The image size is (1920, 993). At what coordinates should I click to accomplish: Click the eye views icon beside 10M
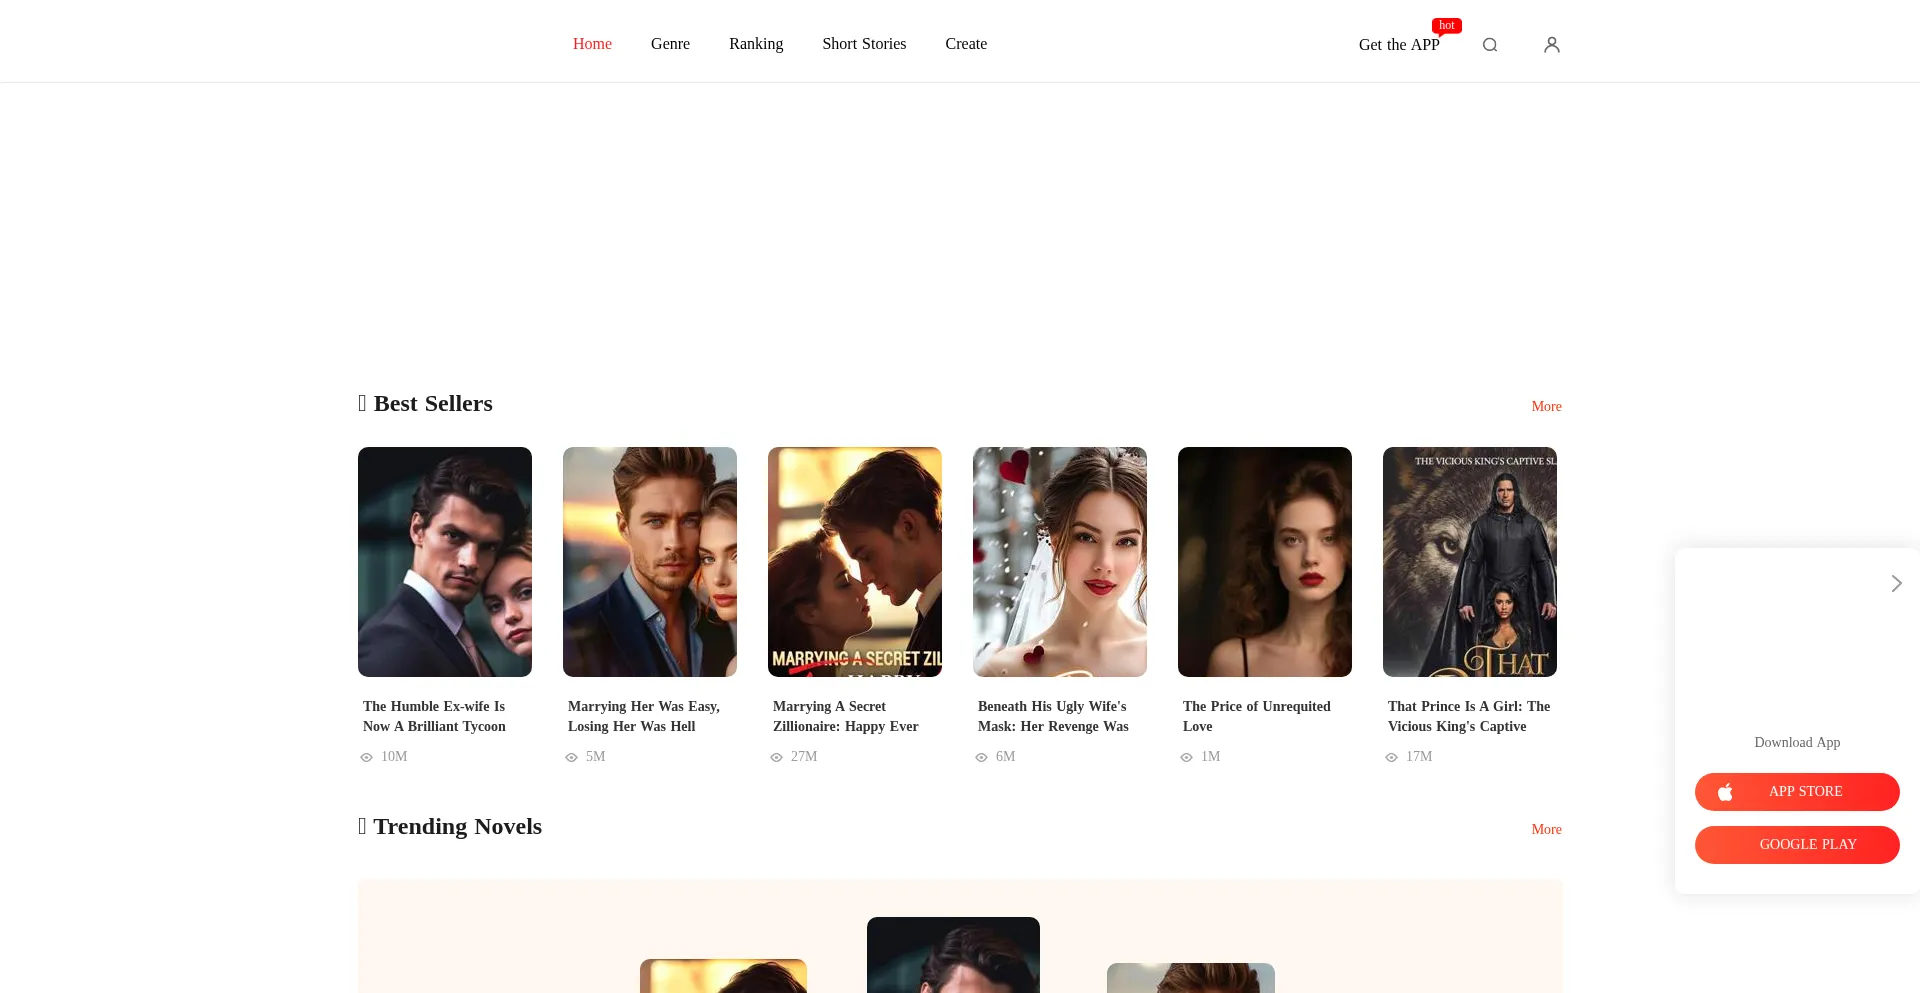click(367, 758)
